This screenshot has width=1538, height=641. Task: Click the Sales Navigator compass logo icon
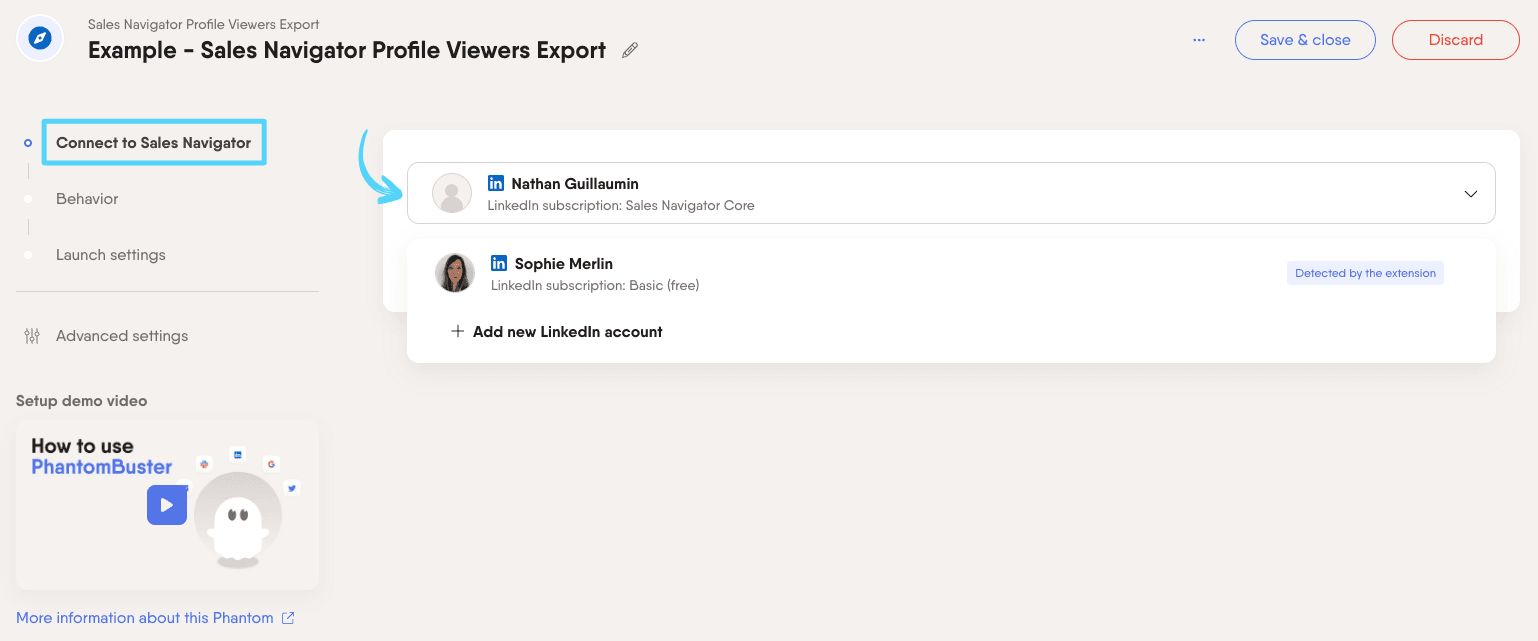click(40, 39)
